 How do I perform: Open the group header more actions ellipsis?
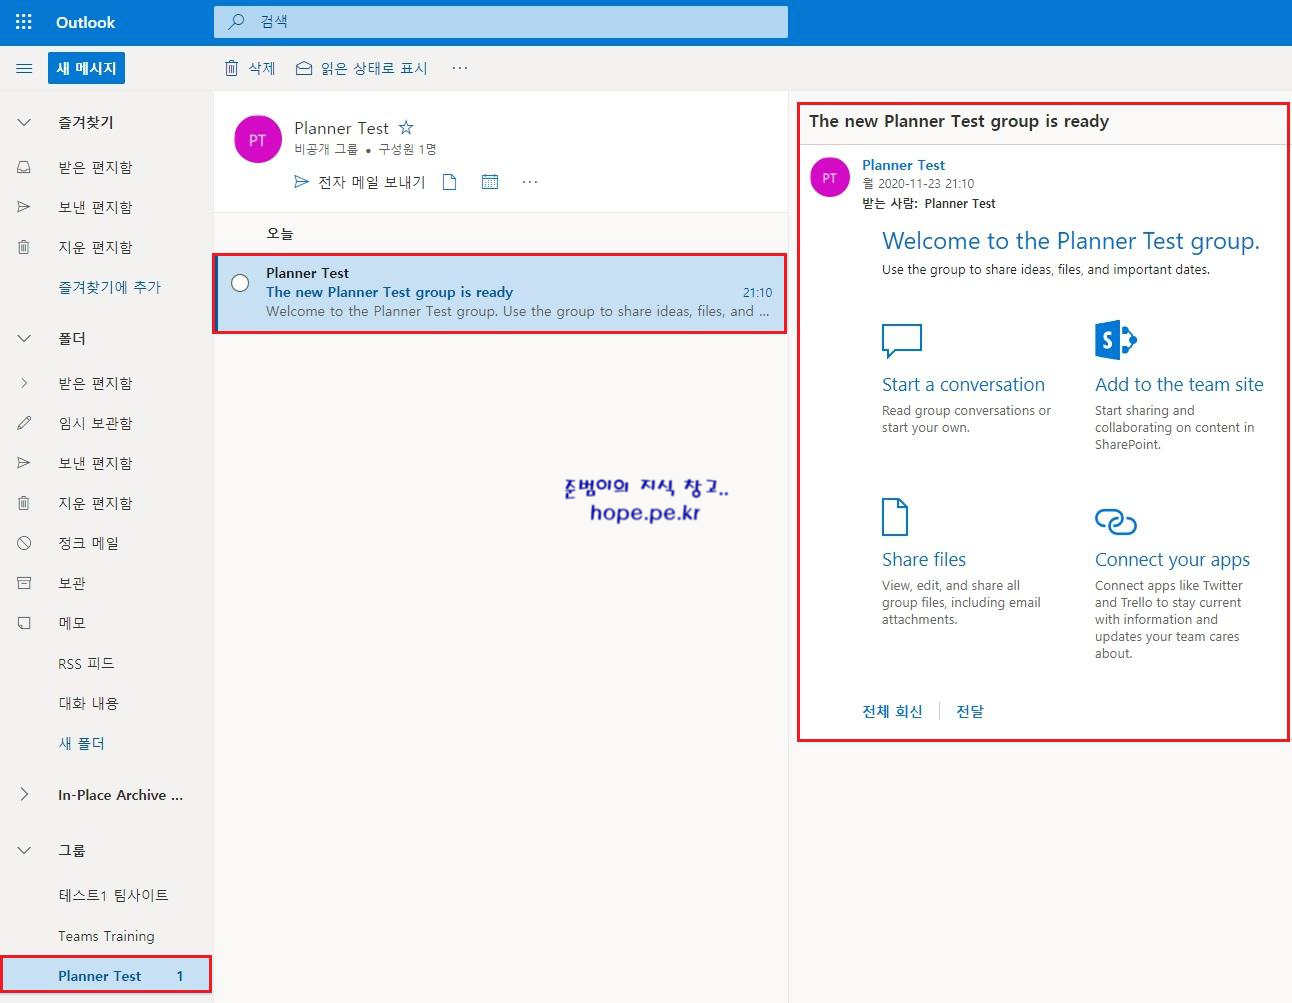point(530,182)
